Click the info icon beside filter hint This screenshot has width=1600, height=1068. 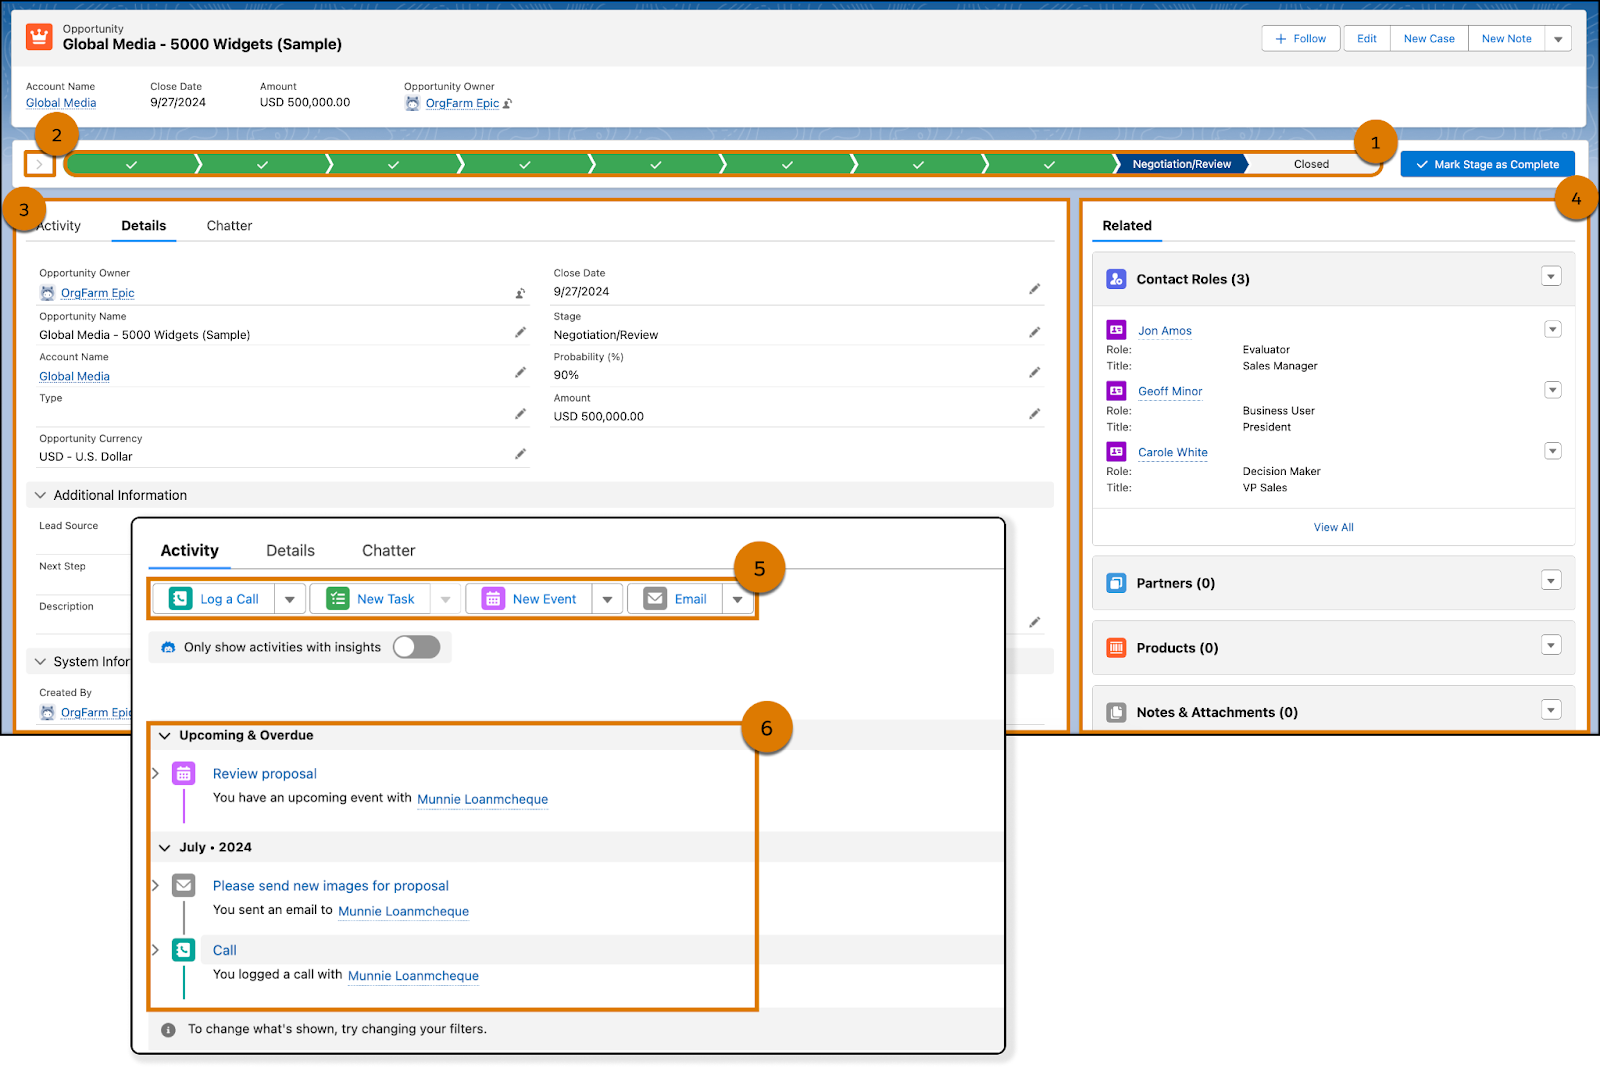(x=168, y=1029)
